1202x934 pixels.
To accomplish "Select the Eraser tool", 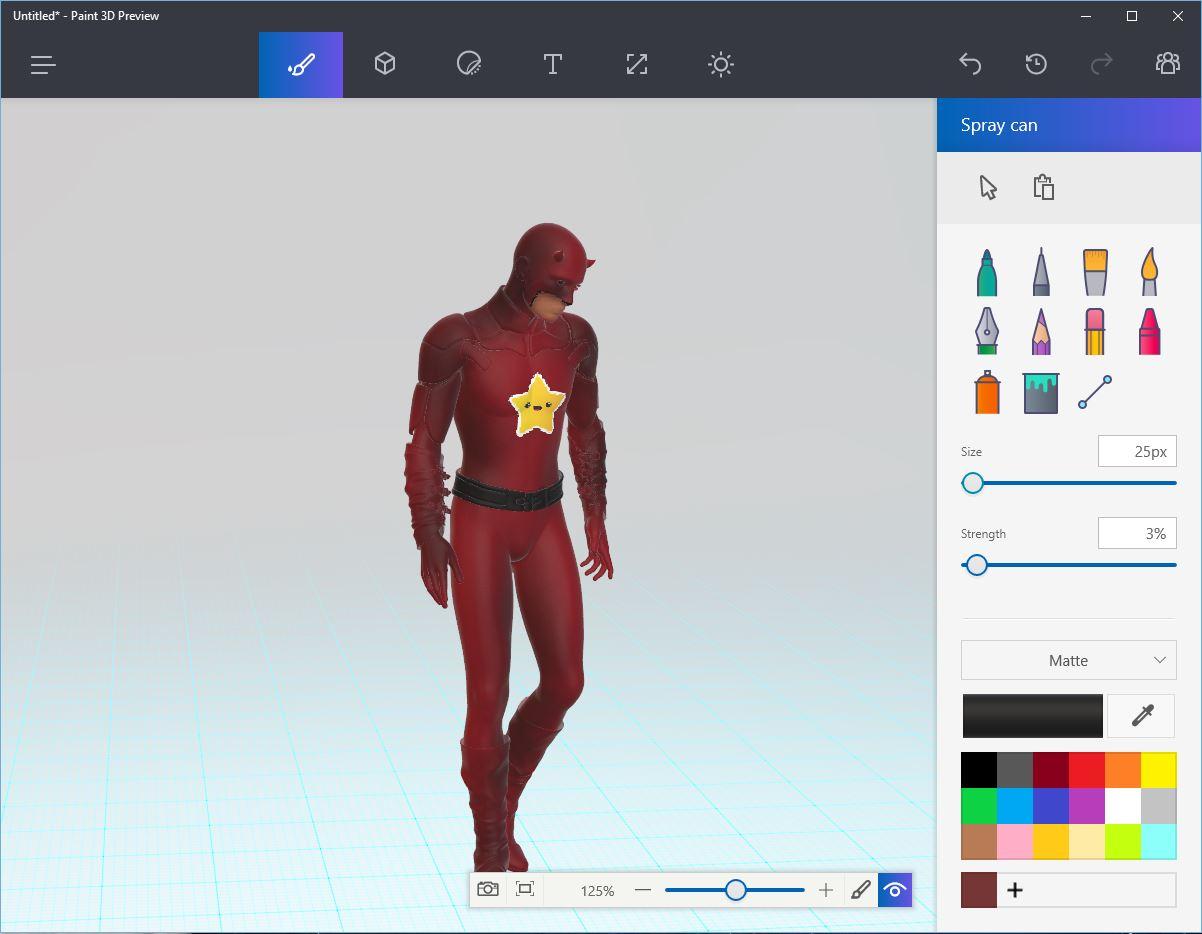I will pos(1095,331).
